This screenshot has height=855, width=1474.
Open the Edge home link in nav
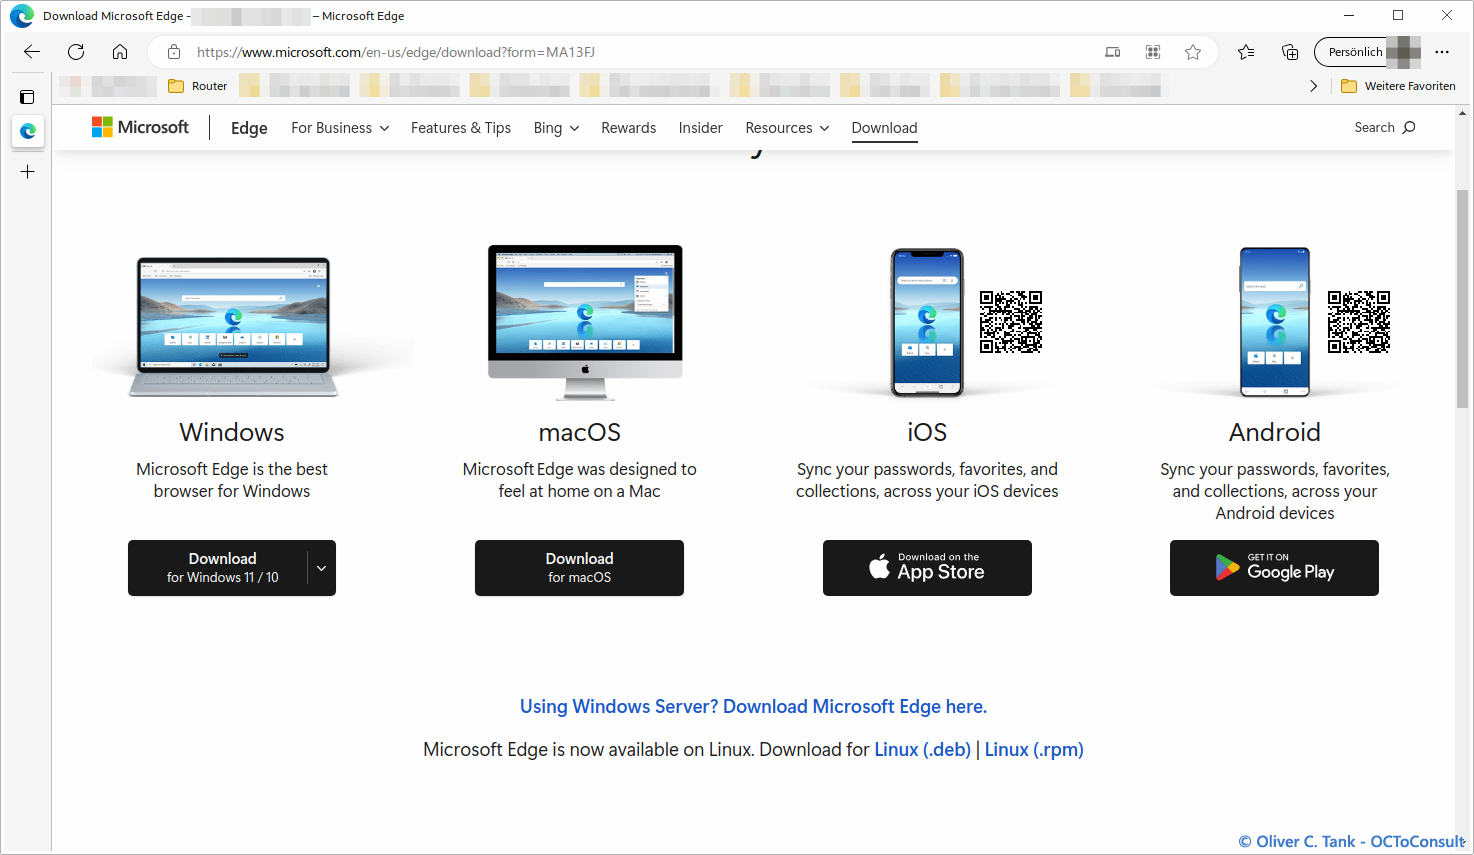[x=249, y=128]
